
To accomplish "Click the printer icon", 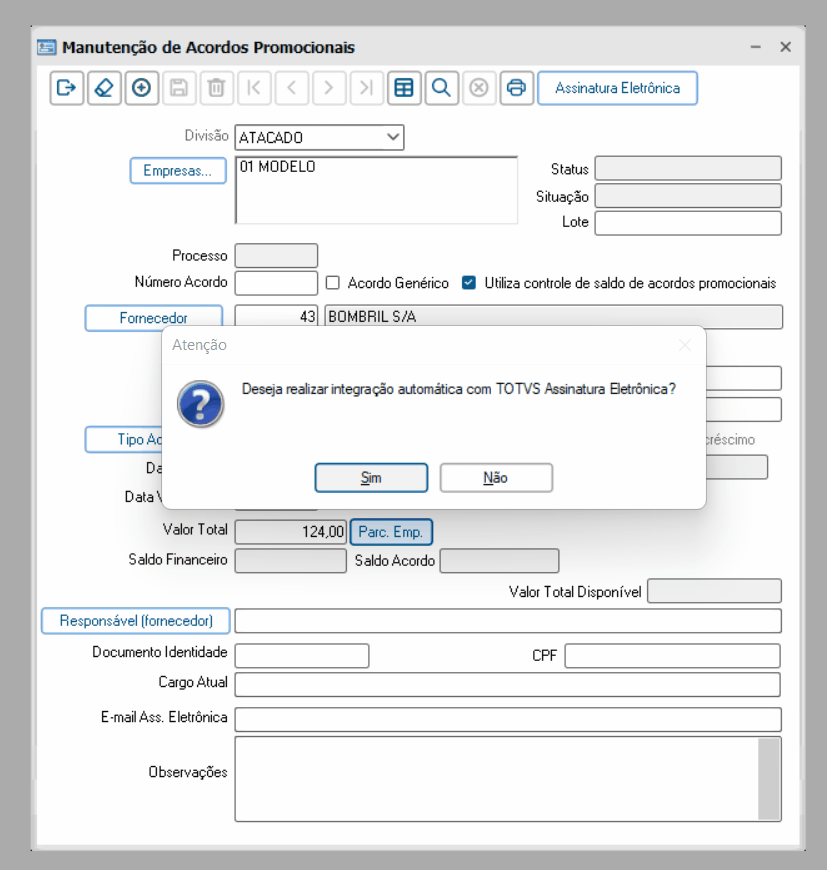I will click(x=516, y=88).
